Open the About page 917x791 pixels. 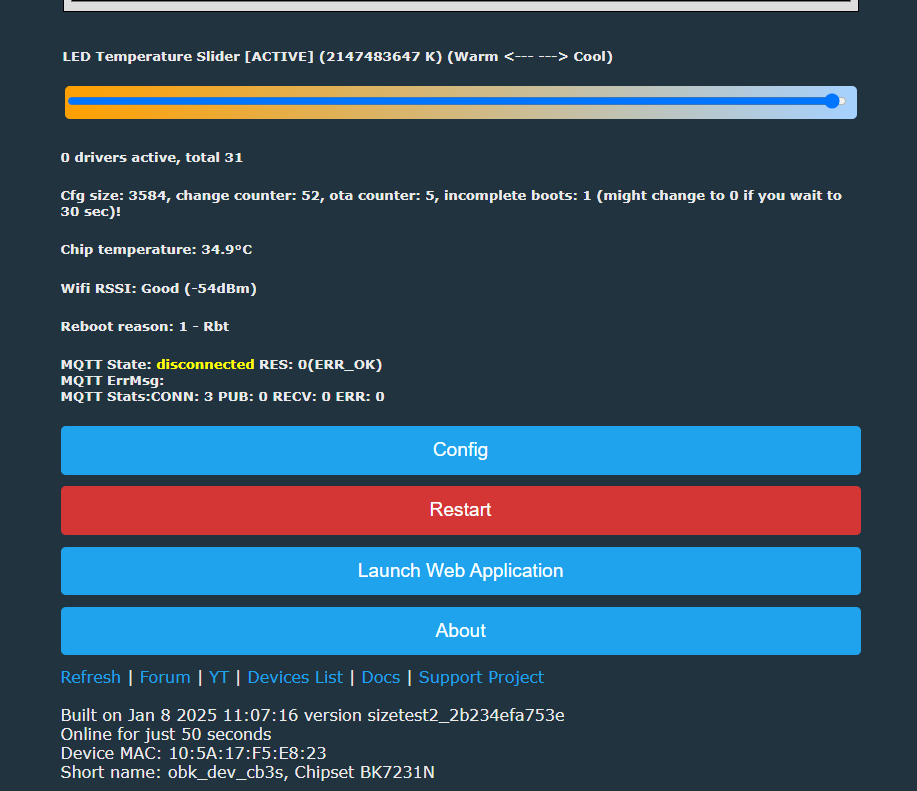coord(460,631)
